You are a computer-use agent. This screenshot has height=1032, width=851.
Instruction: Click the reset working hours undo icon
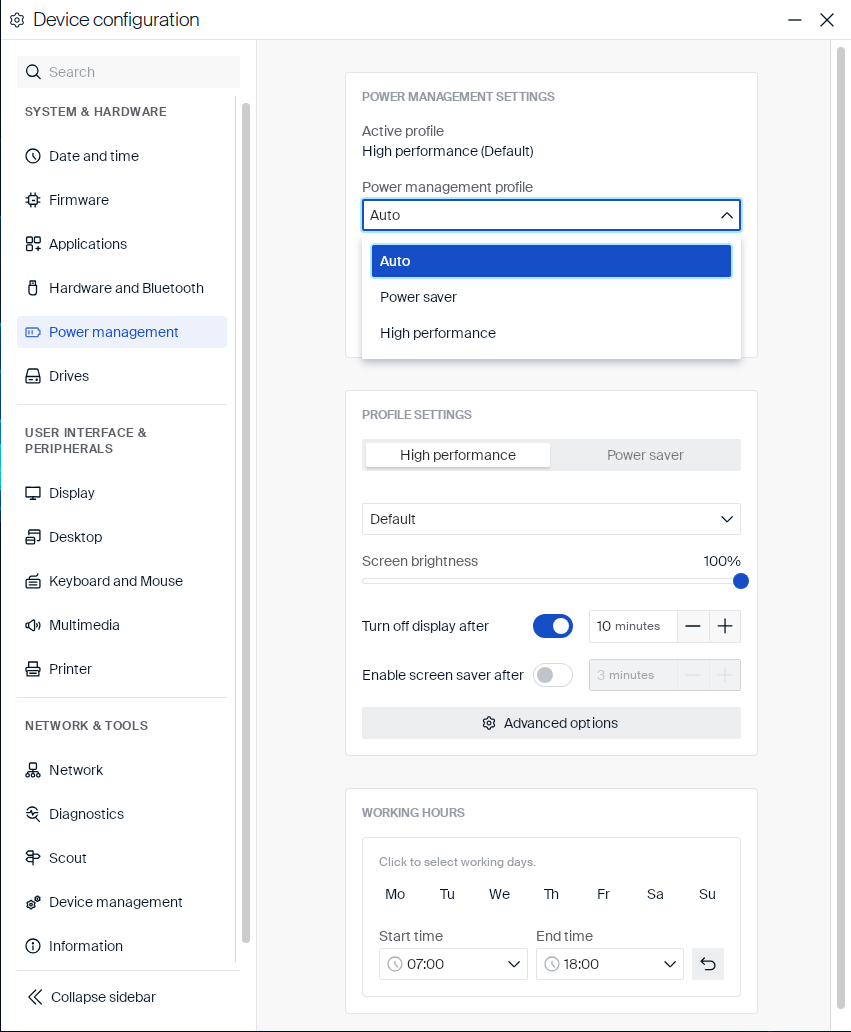[708, 964]
